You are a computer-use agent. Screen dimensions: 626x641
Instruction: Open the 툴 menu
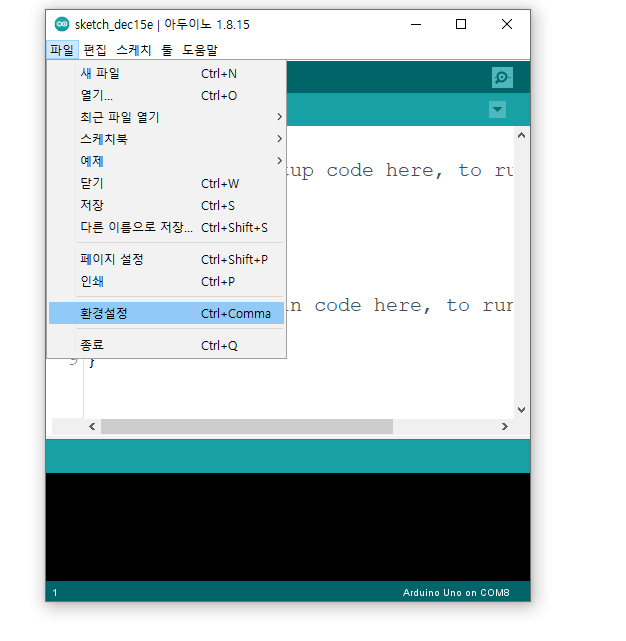(x=167, y=50)
